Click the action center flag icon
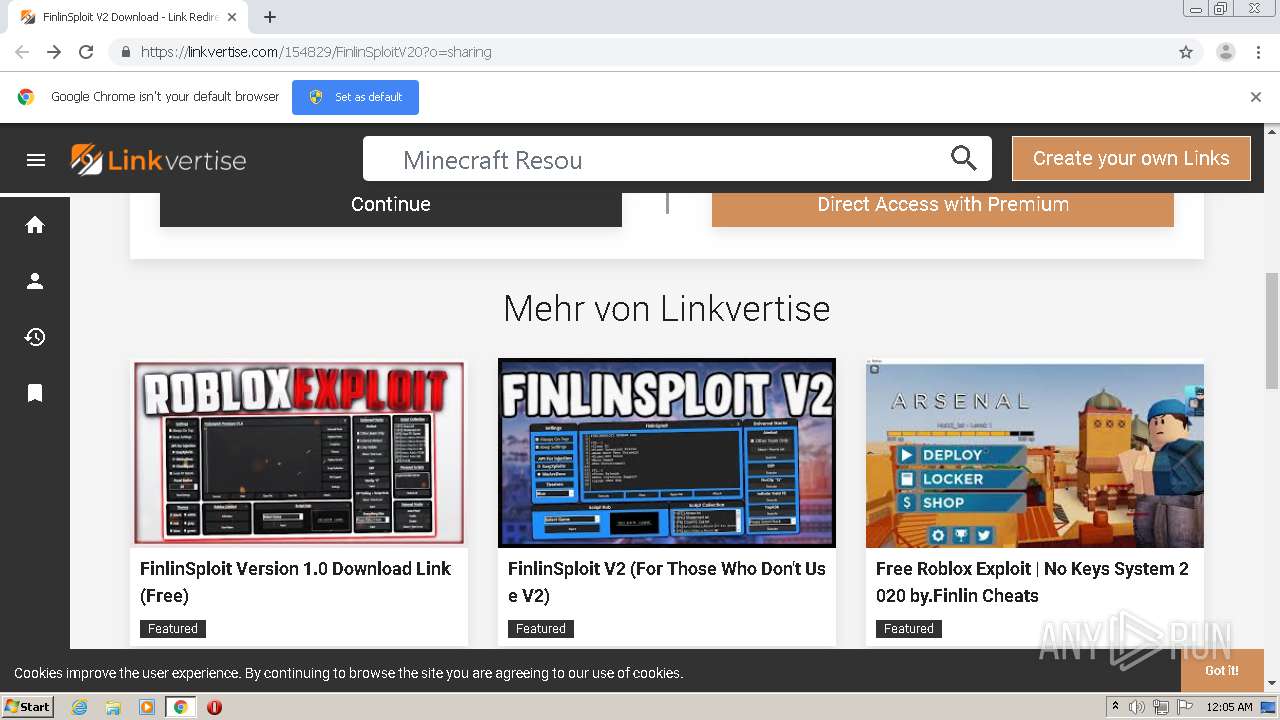1280x720 pixels. pyautogui.click(x=1184, y=707)
